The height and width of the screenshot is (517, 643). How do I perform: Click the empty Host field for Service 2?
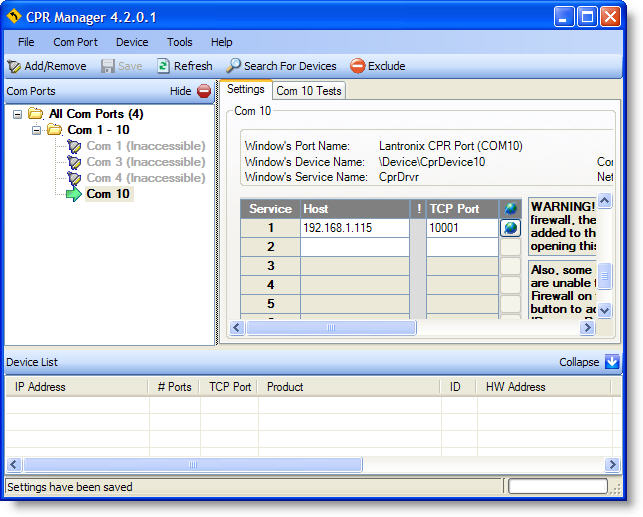[x=355, y=247]
